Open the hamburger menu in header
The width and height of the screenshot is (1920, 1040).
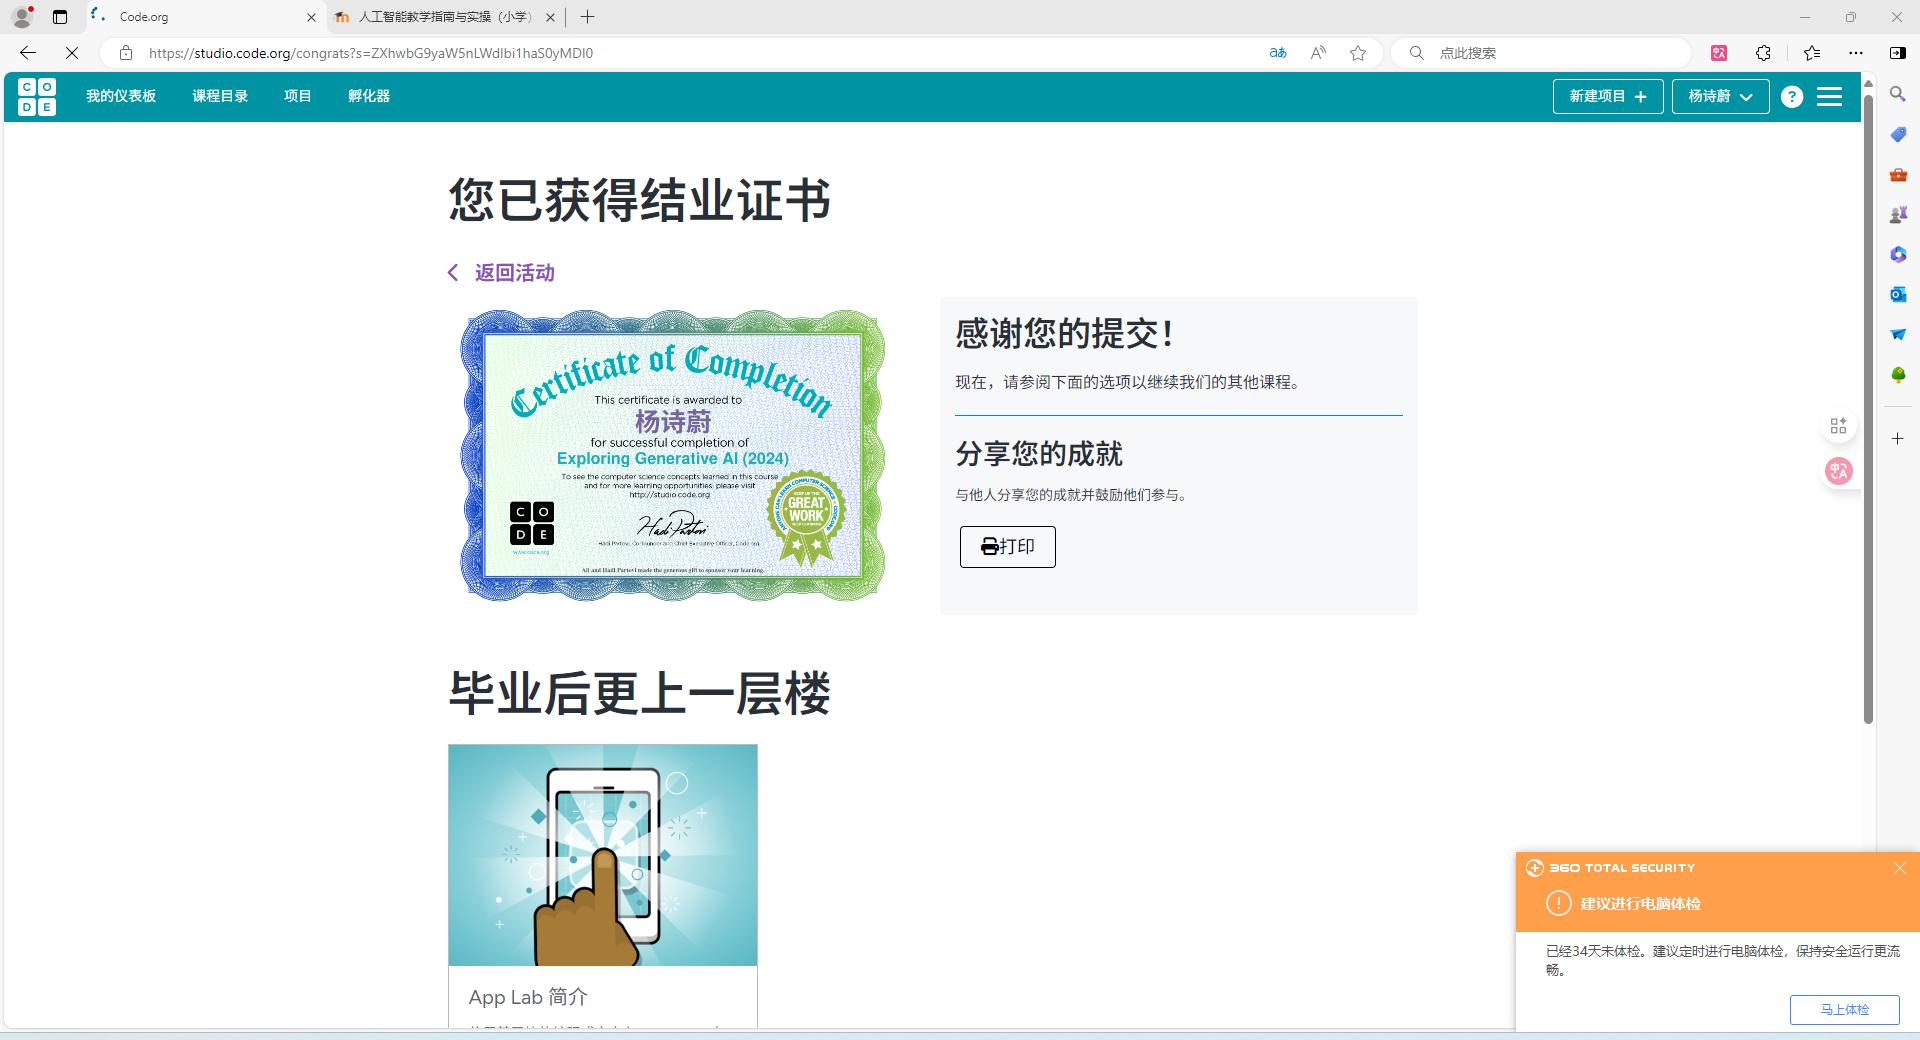pyautogui.click(x=1829, y=97)
